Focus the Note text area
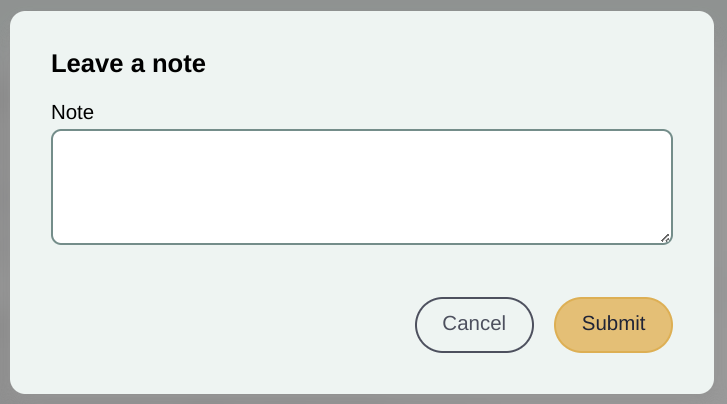The width and height of the screenshot is (727, 404). (x=362, y=187)
